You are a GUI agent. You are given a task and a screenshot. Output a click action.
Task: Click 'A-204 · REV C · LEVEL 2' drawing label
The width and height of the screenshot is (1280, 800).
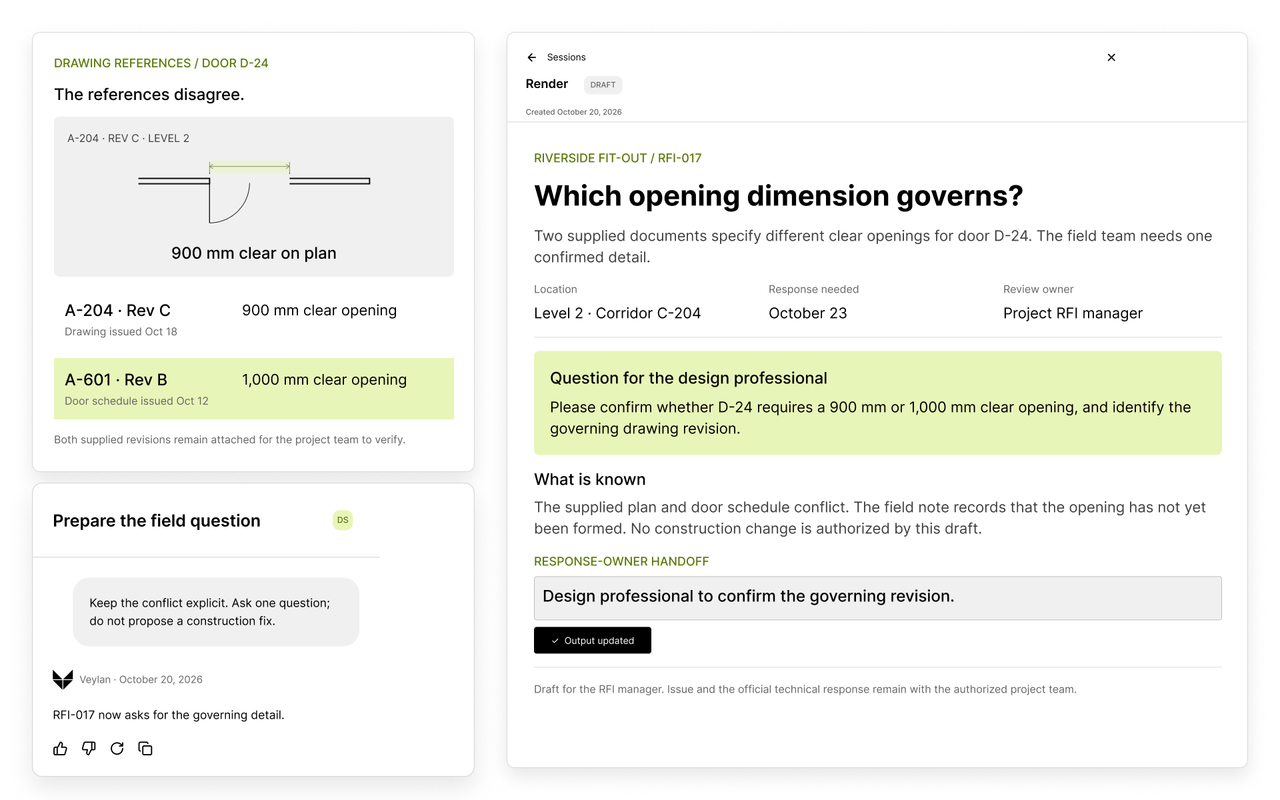coord(128,138)
